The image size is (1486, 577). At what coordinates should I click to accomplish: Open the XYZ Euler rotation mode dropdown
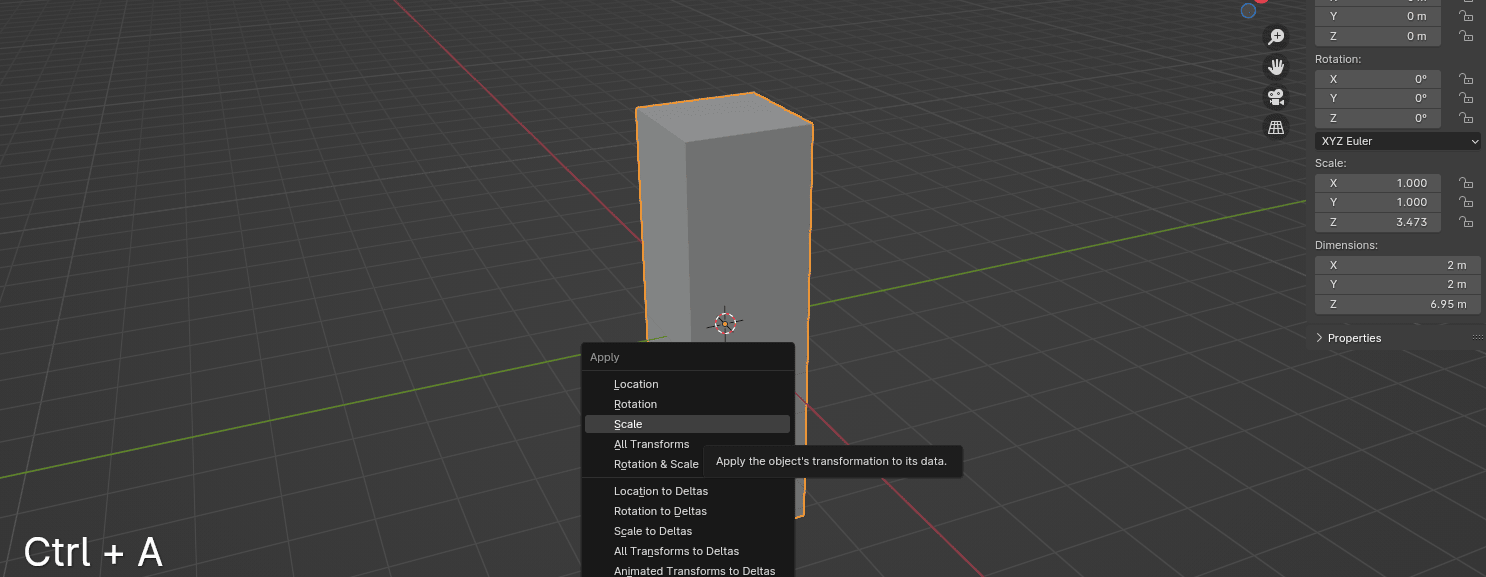point(1397,141)
